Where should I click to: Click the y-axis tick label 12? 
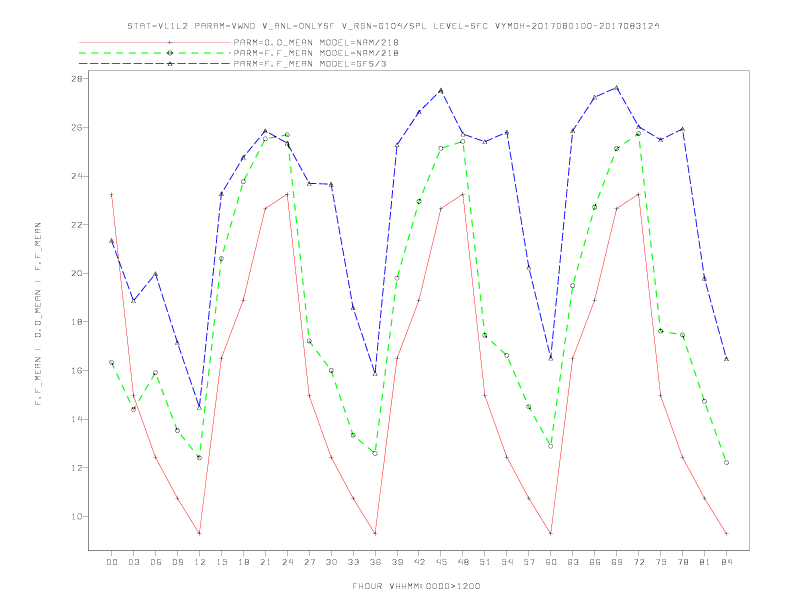[x=76, y=468]
